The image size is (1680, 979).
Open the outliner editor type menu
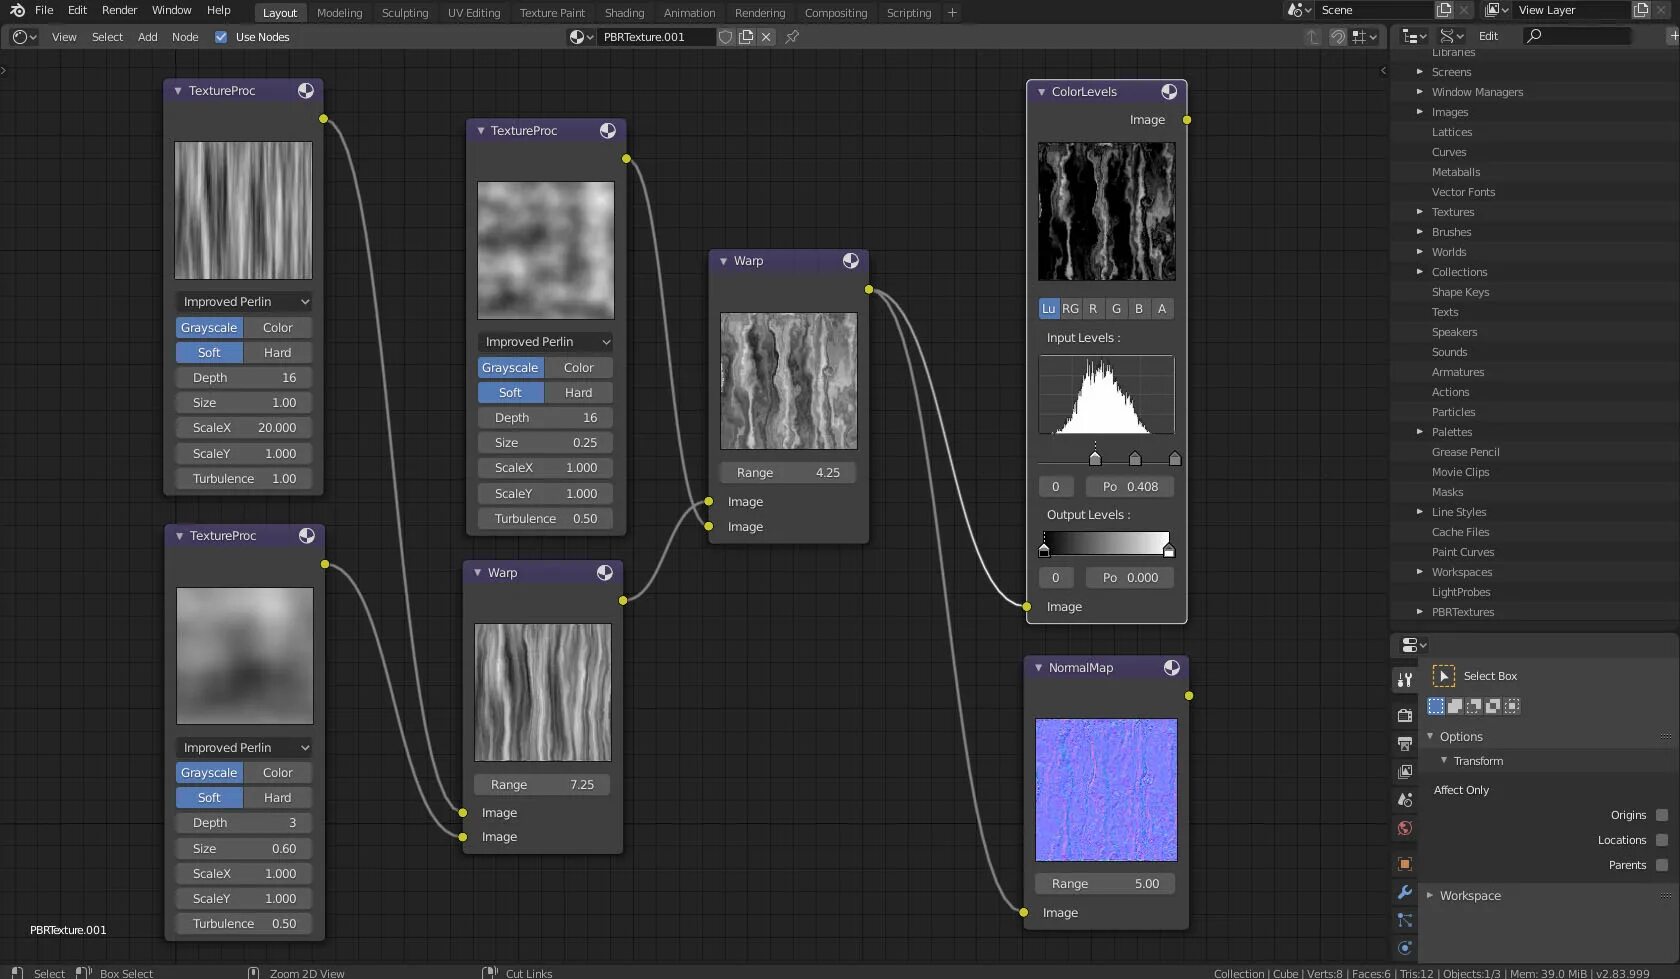pyautogui.click(x=1413, y=36)
